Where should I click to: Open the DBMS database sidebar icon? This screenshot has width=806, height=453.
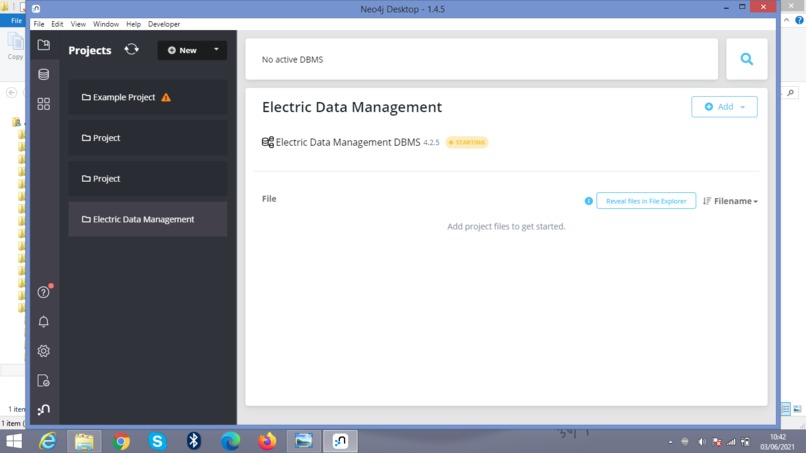(x=44, y=75)
